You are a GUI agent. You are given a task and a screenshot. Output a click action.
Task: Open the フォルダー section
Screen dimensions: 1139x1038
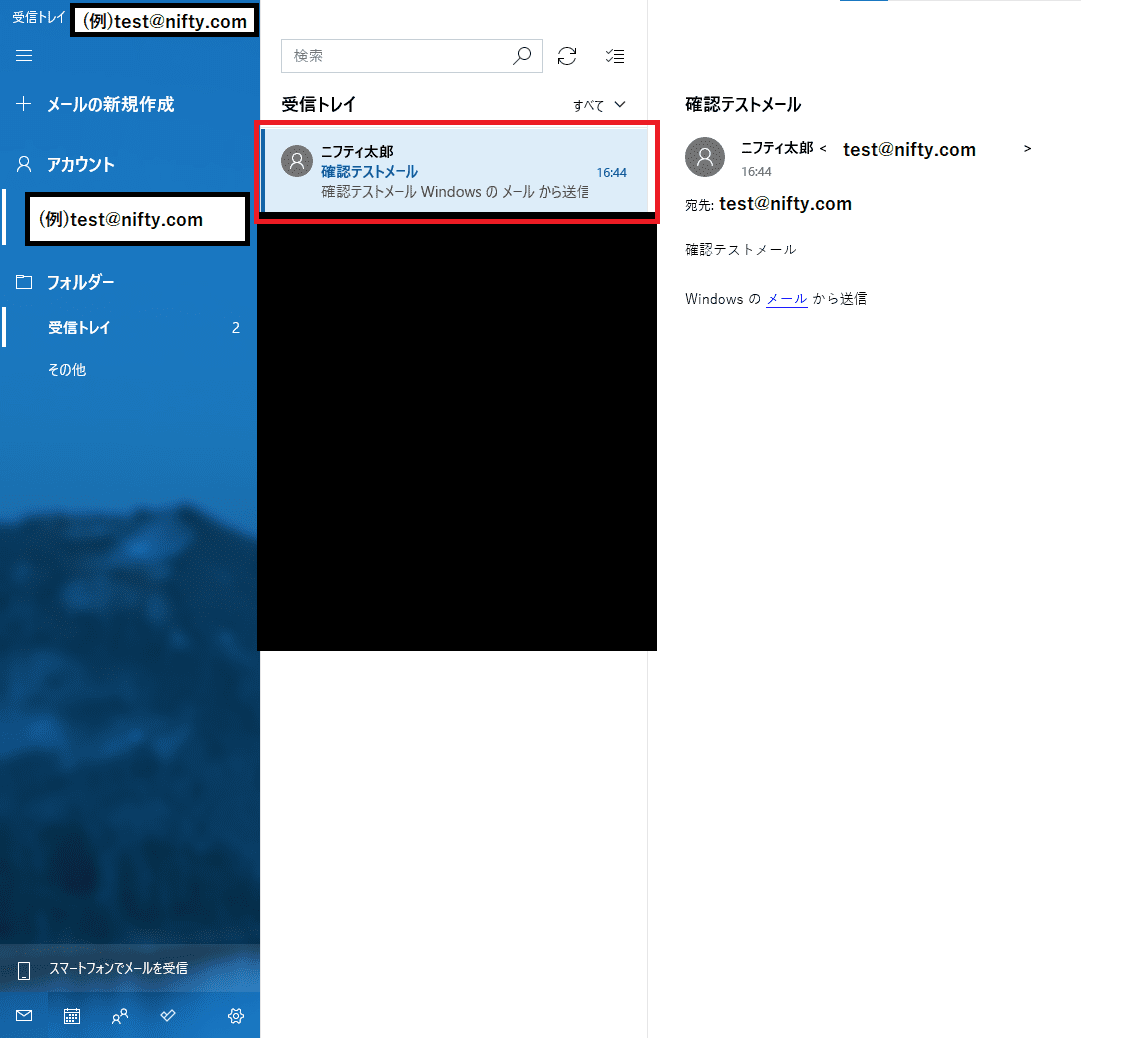(80, 283)
